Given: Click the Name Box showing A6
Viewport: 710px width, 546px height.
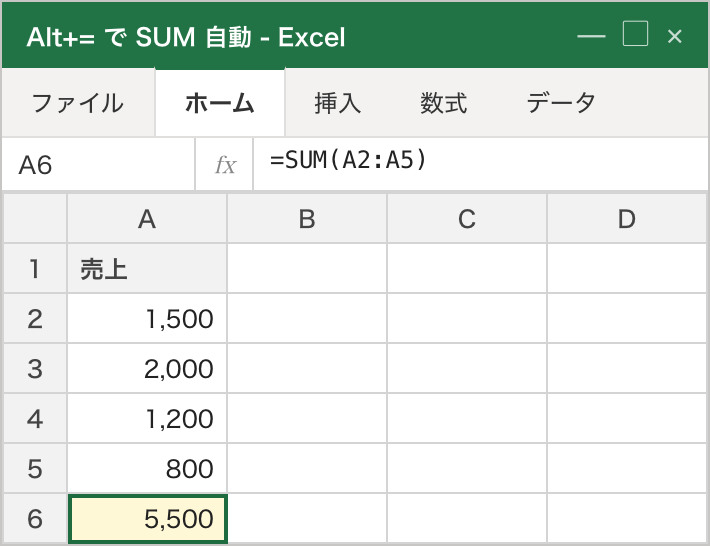Looking at the screenshot, I should [x=98, y=164].
